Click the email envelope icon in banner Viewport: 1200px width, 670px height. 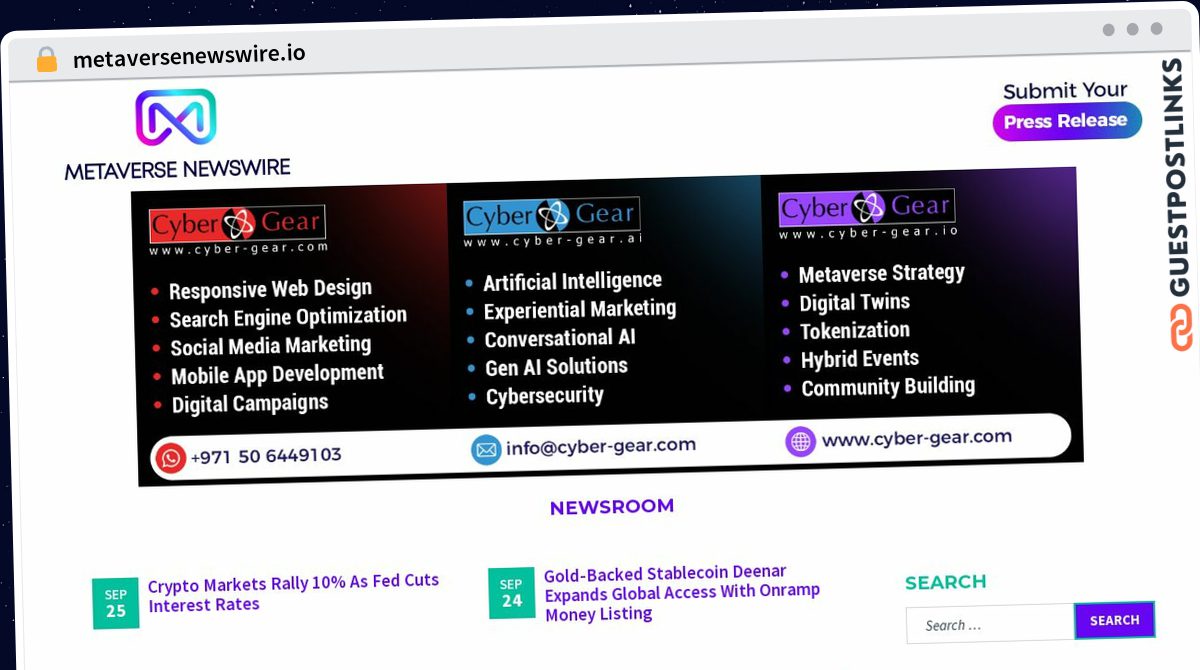(486, 450)
